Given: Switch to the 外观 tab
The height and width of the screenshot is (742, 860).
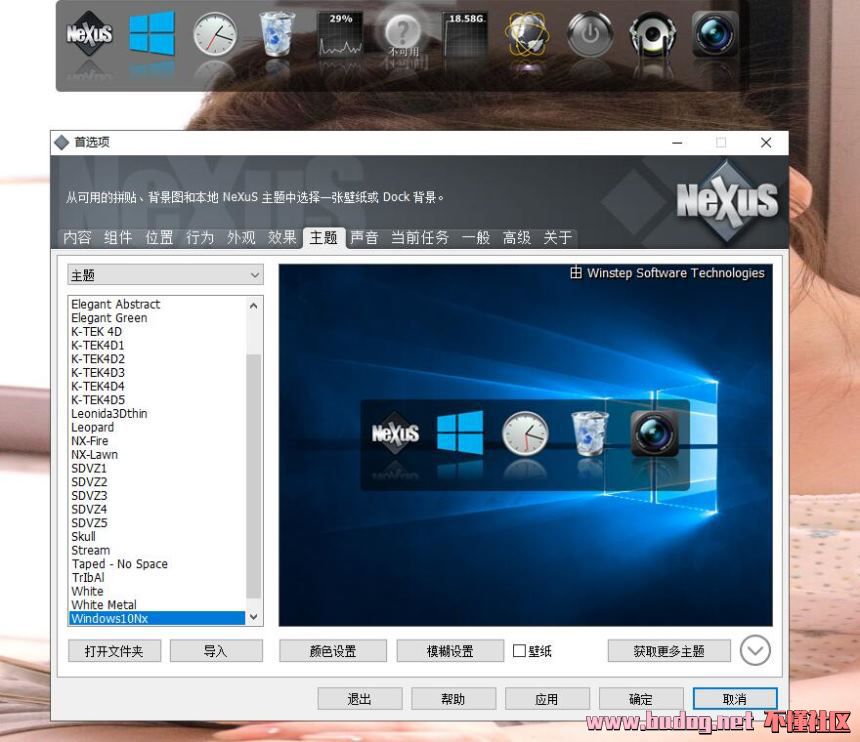Looking at the screenshot, I should (x=241, y=237).
